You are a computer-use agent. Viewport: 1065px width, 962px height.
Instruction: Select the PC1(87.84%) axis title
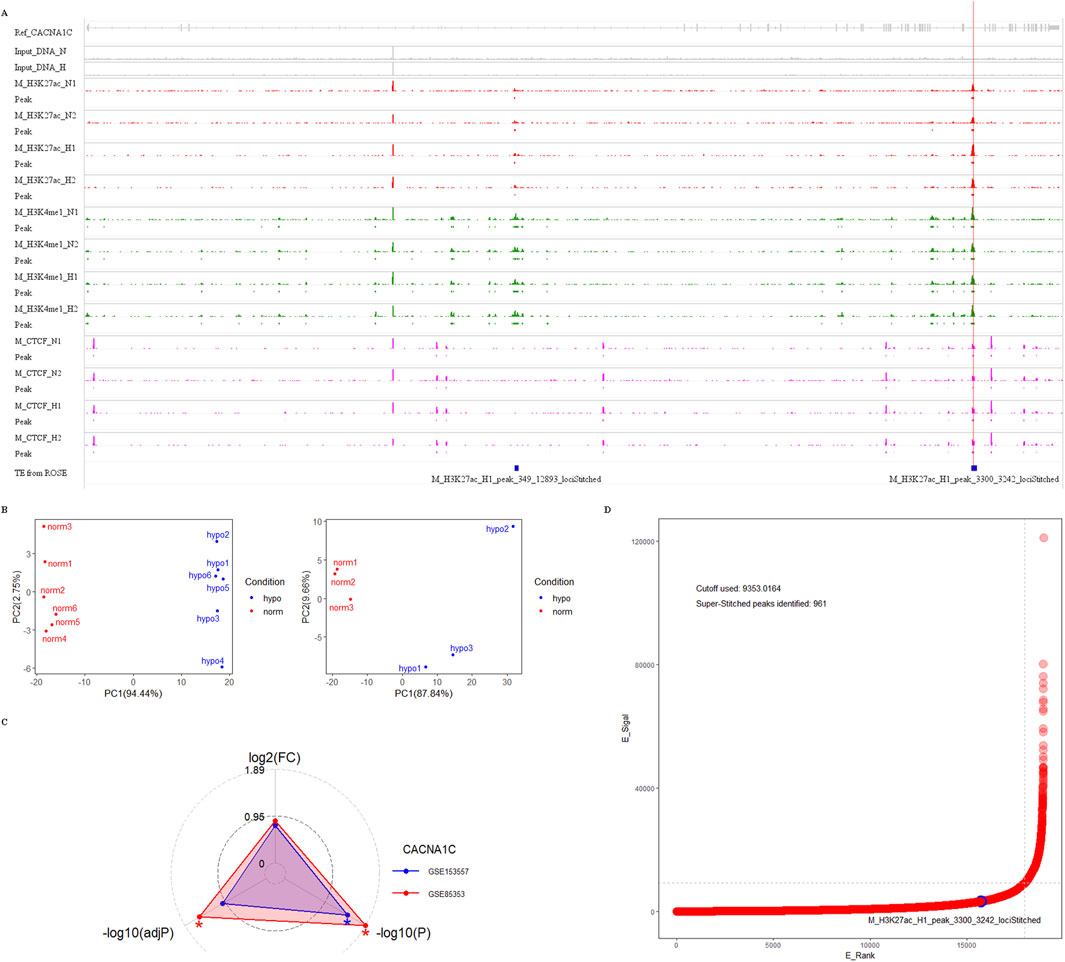tap(424, 694)
